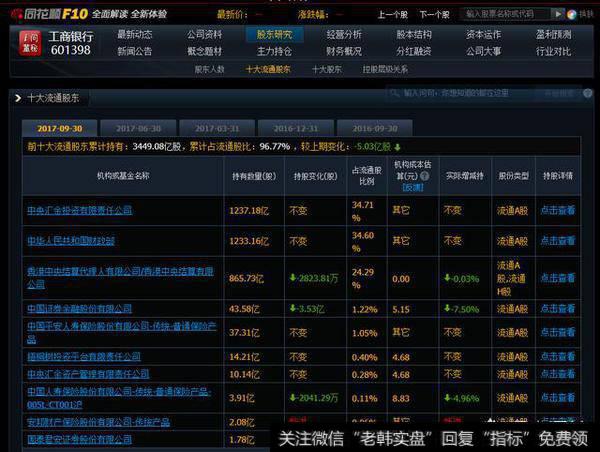Open 主力持仓 menu
The height and width of the screenshot is (452, 600).
[x=274, y=51]
